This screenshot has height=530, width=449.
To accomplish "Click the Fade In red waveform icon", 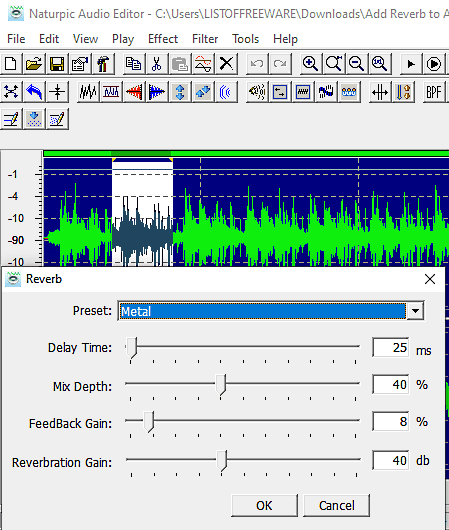I will point(134,92).
